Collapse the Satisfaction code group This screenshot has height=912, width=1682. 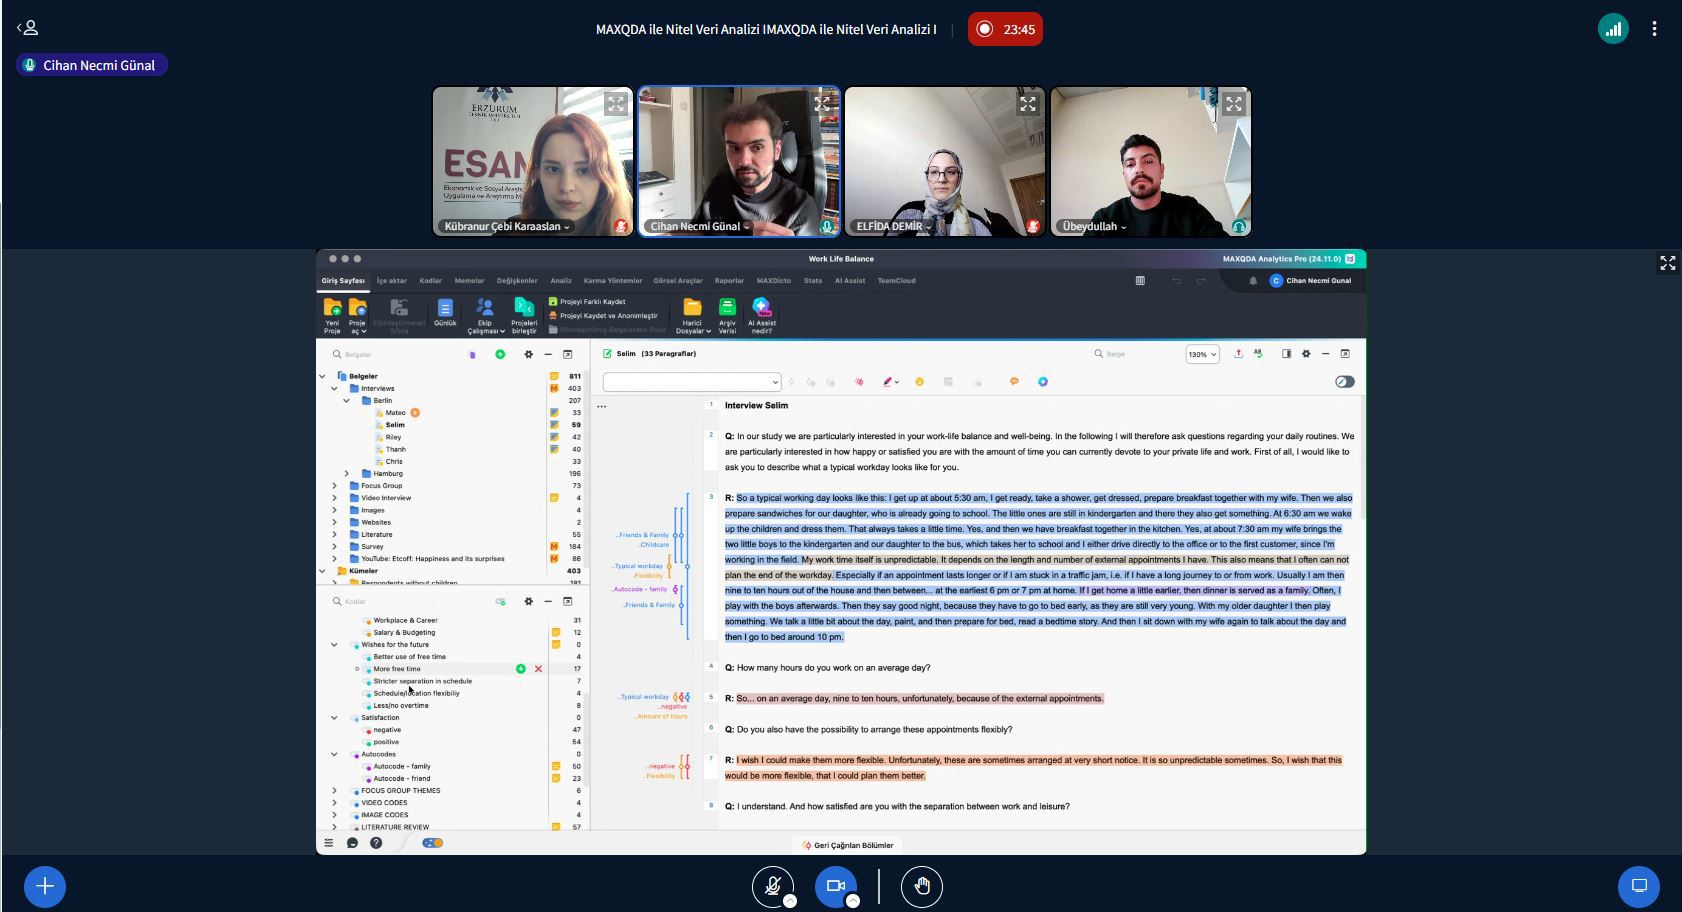coord(334,718)
